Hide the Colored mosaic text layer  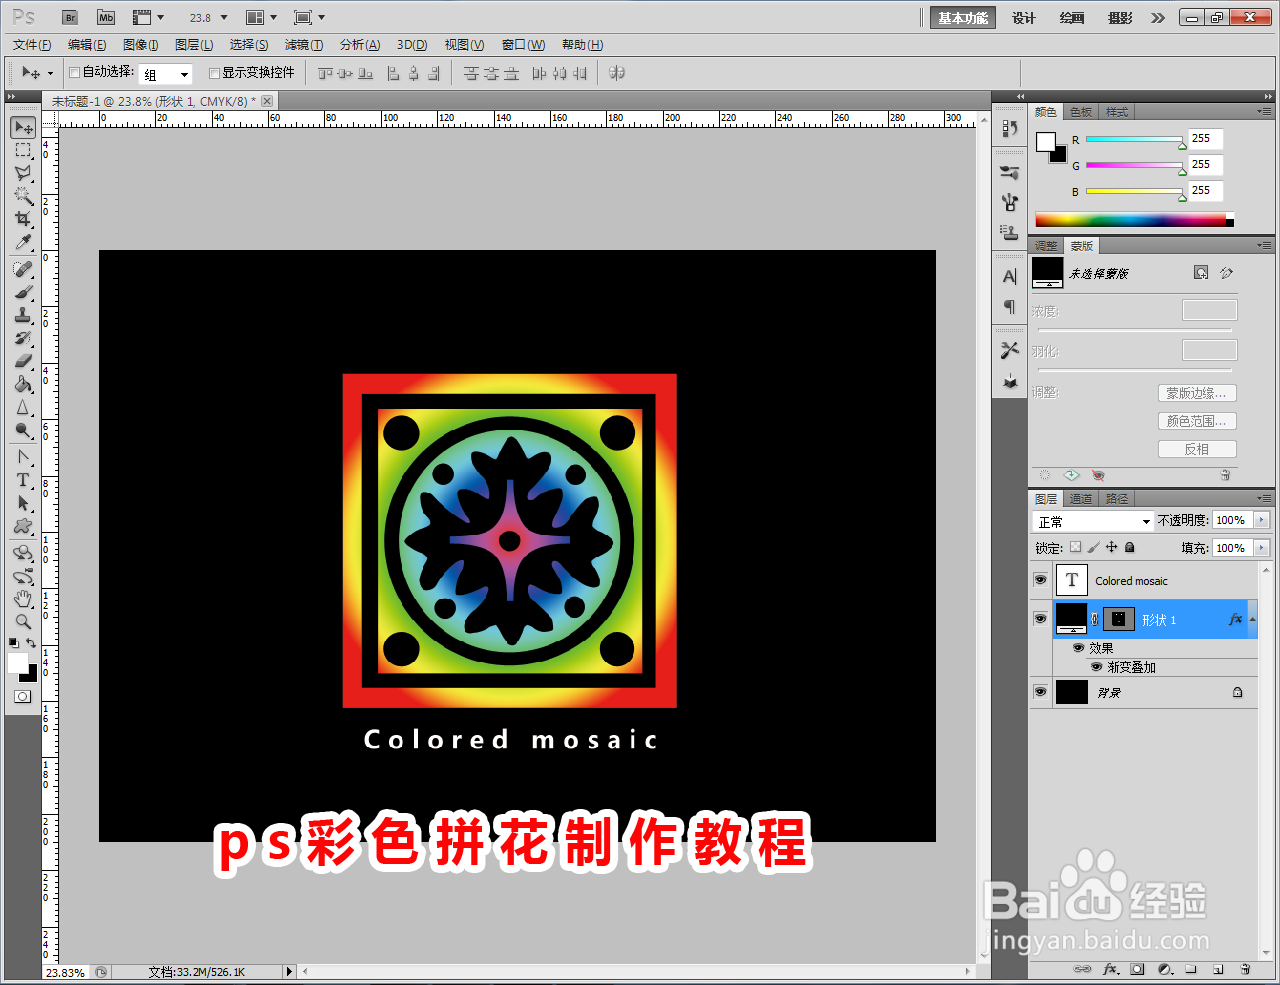coord(1040,580)
